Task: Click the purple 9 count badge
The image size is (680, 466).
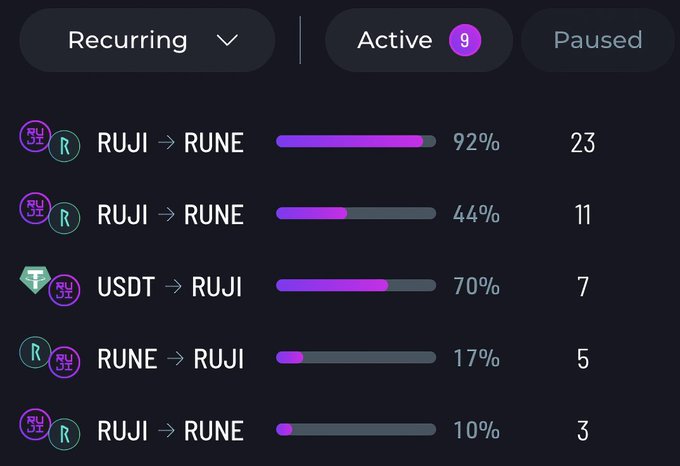Action: pos(465,40)
